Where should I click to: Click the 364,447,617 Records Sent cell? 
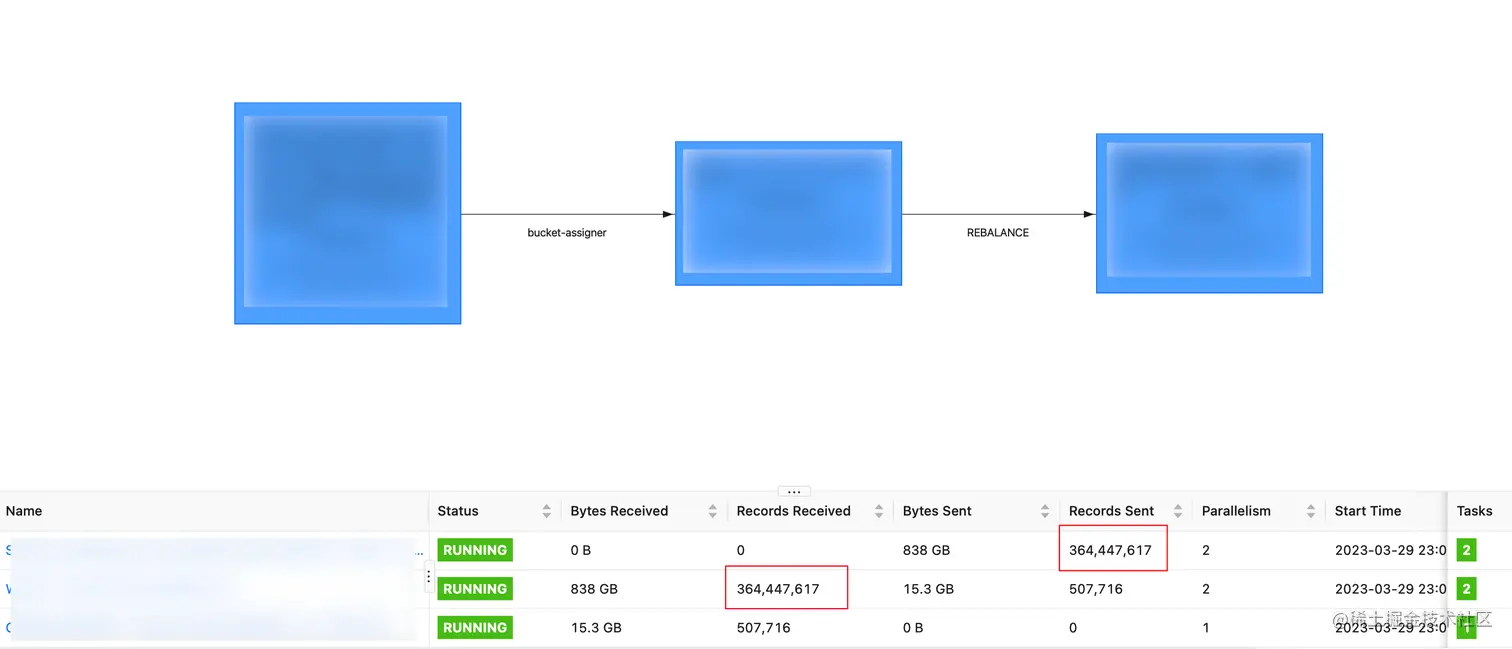pos(1110,550)
